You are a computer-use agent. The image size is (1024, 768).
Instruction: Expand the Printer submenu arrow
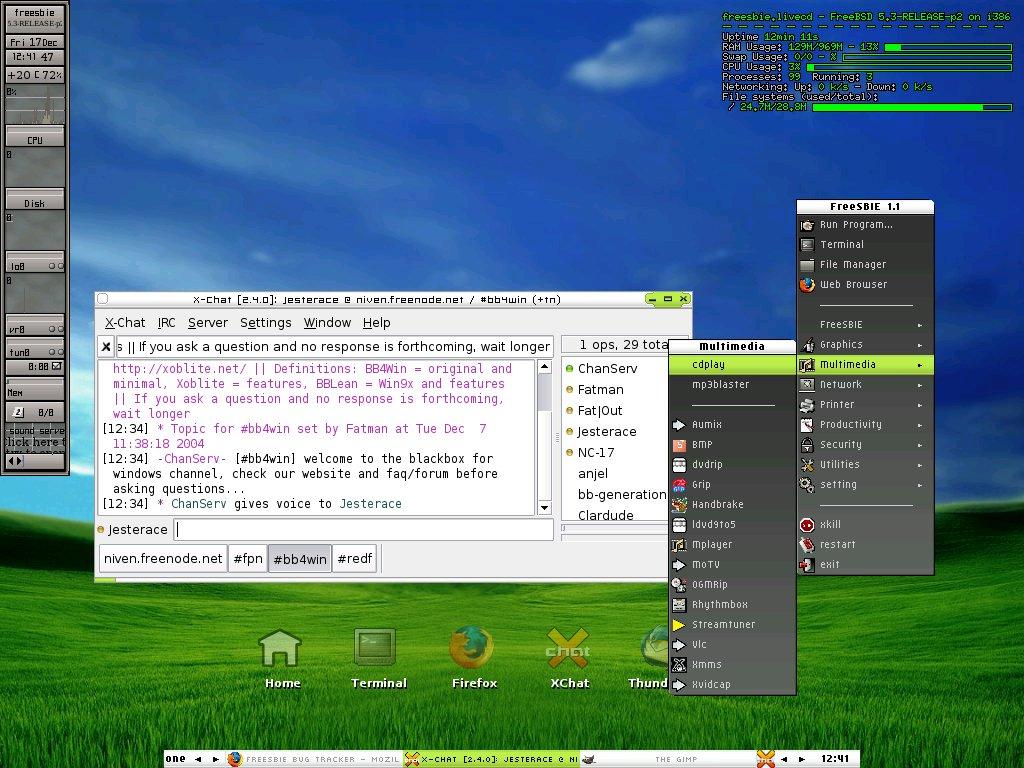pos(920,405)
